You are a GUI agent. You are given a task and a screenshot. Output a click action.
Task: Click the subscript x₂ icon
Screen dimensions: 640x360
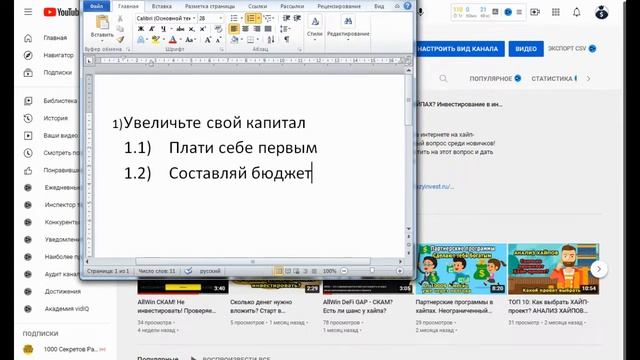[x=191, y=29]
